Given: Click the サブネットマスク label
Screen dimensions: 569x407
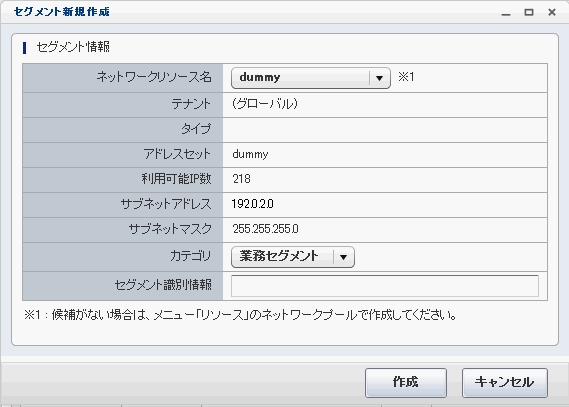Looking at the screenshot, I should pyautogui.click(x=170, y=229).
